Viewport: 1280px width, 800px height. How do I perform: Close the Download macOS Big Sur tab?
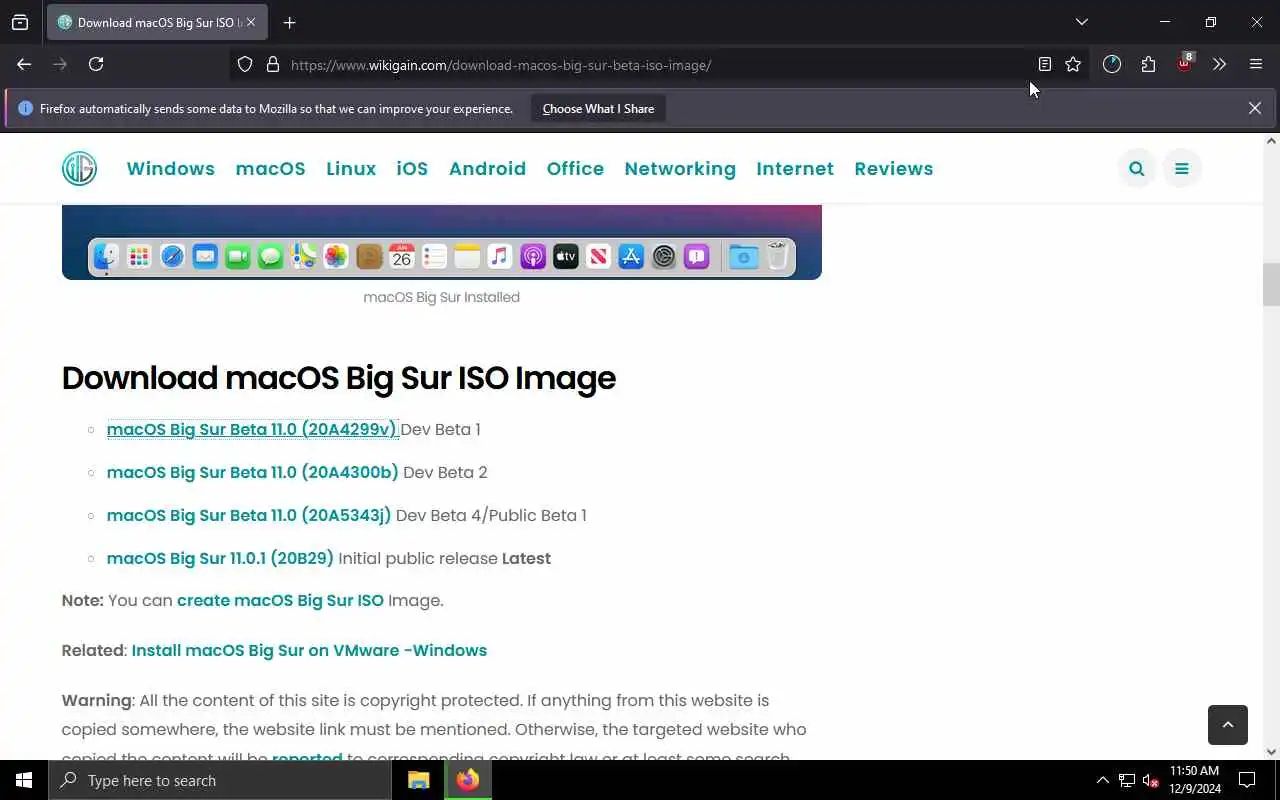pyautogui.click(x=250, y=22)
